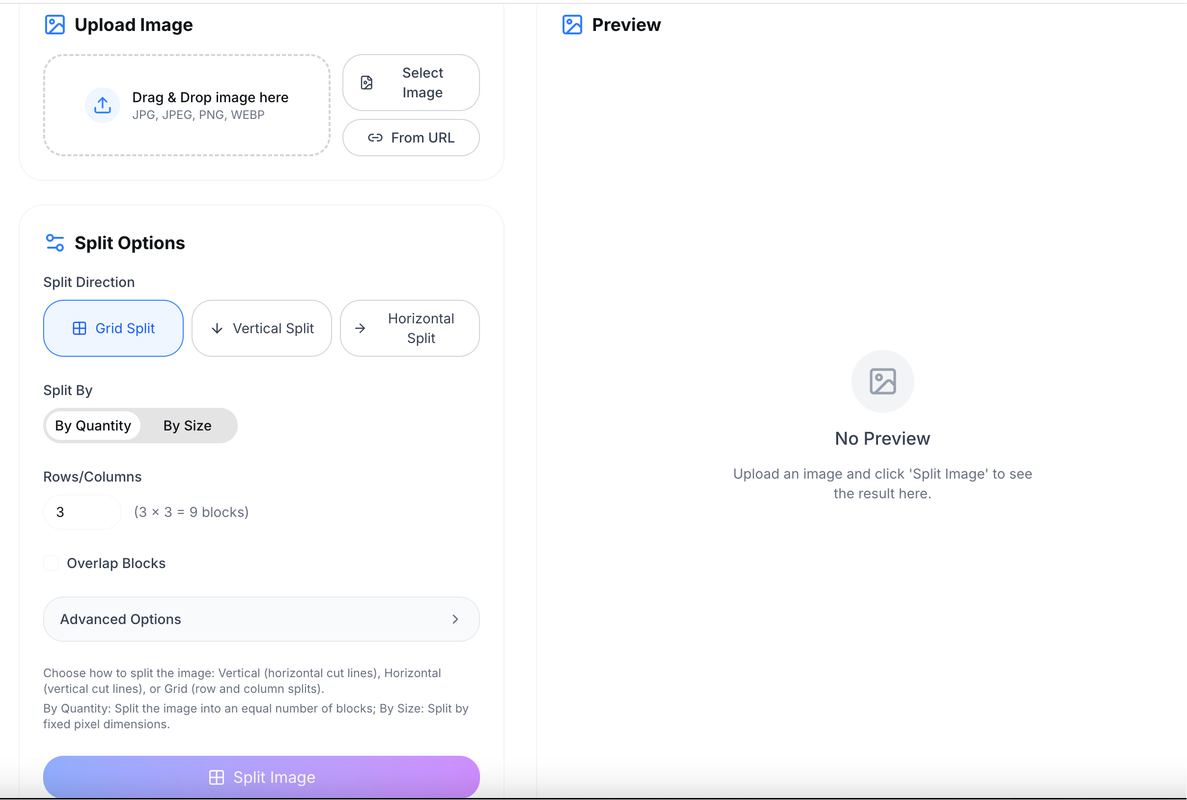Choose Grid Split direction
The image size is (1187, 800).
click(114, 328)
